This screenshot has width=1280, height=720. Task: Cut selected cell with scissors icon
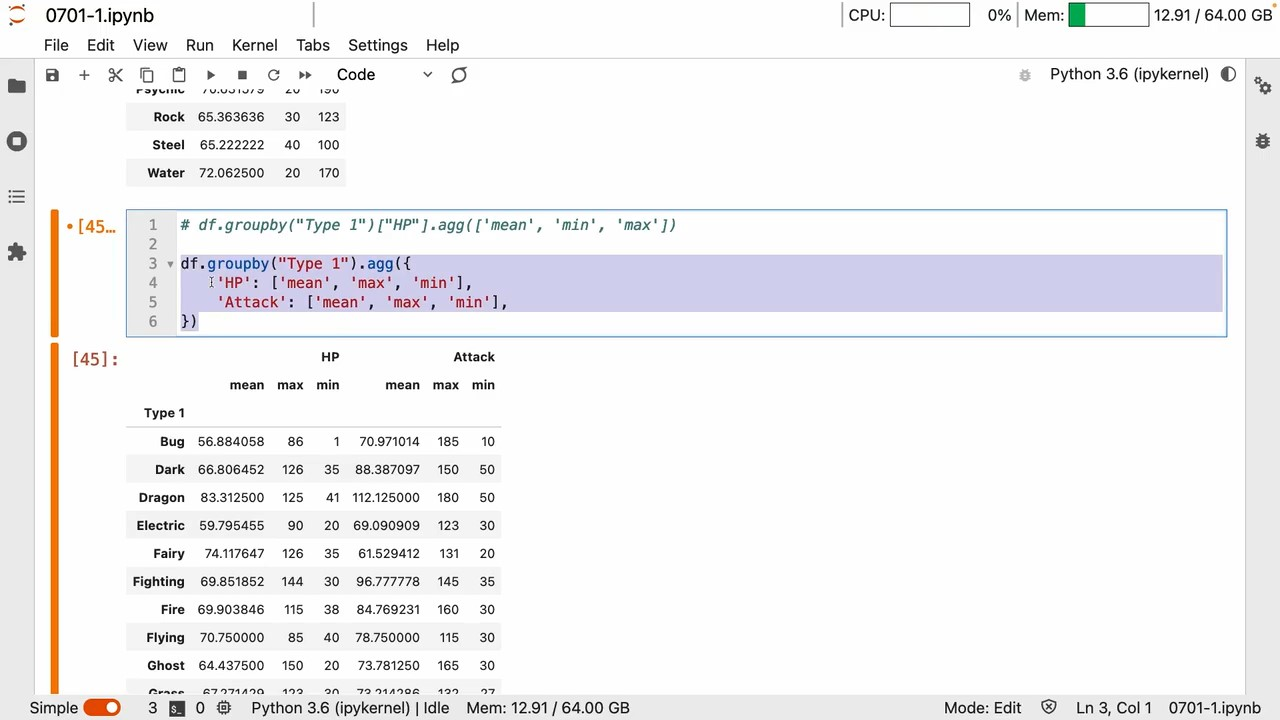point(115,75)
